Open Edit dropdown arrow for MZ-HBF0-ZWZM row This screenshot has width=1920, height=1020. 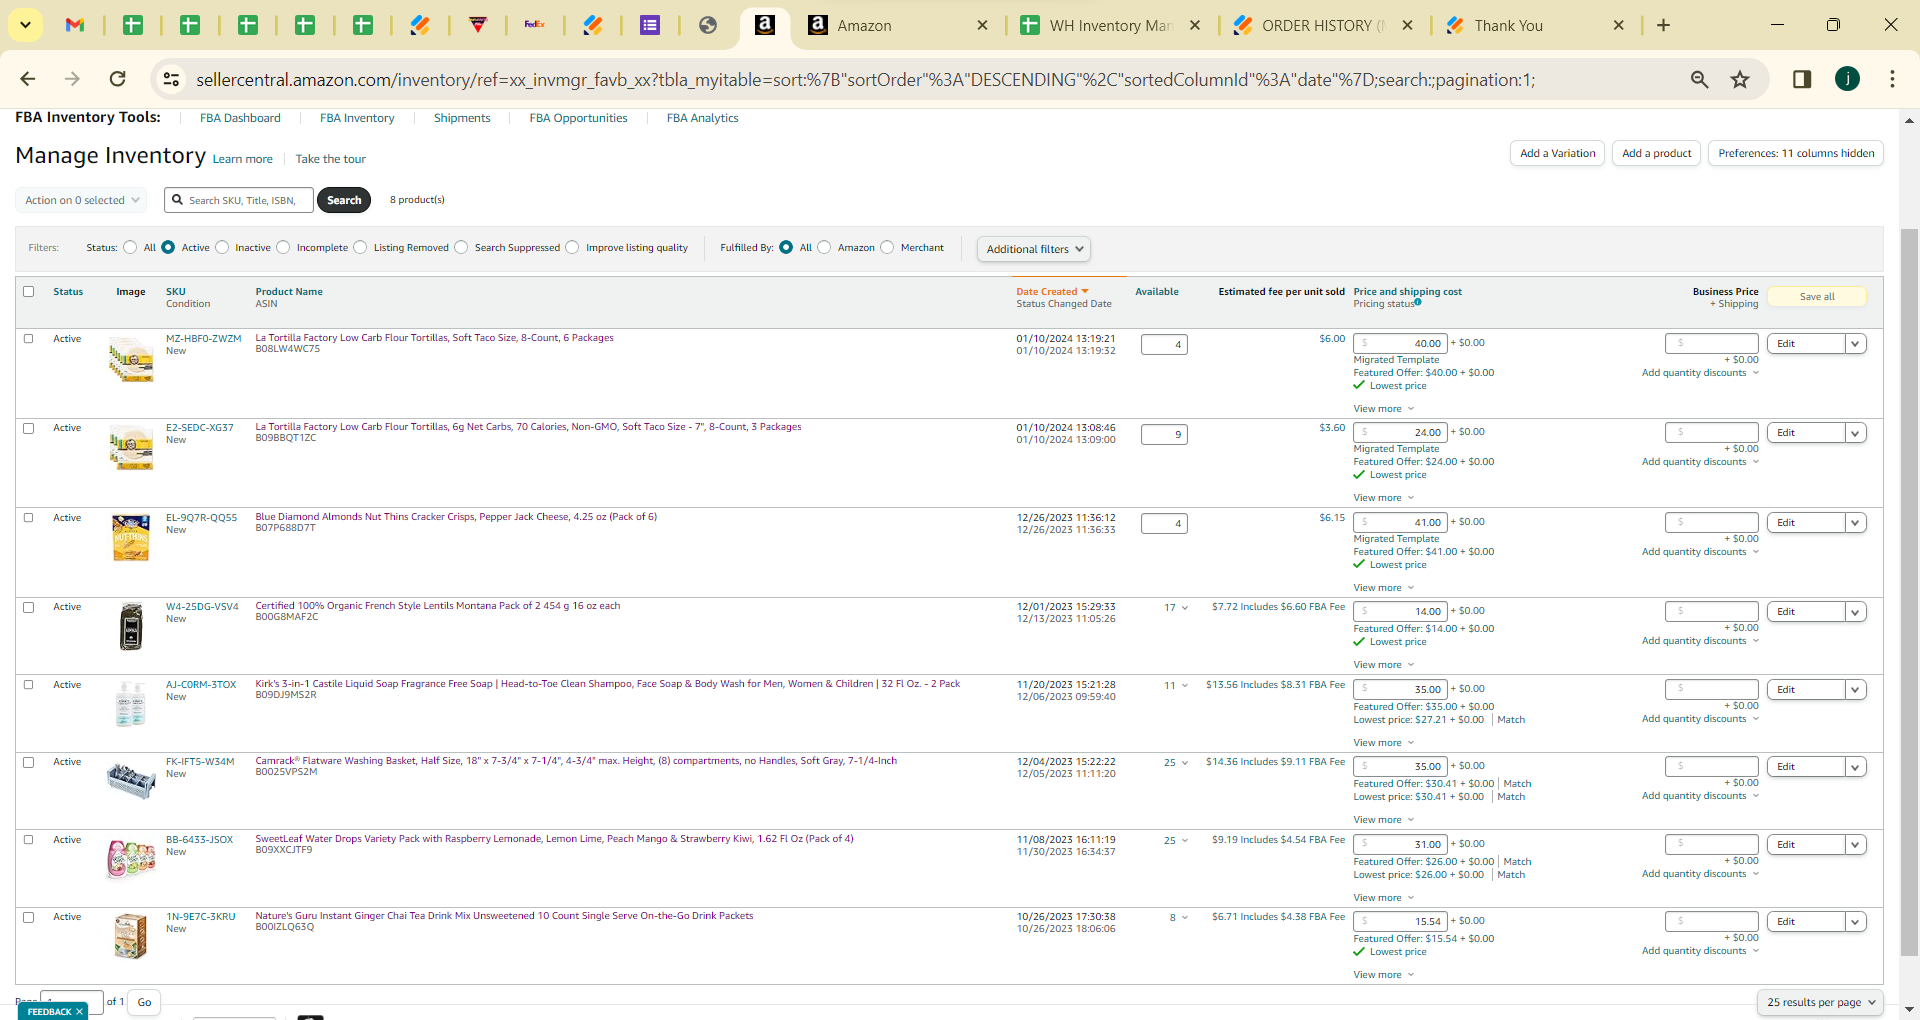(1855, 344)
